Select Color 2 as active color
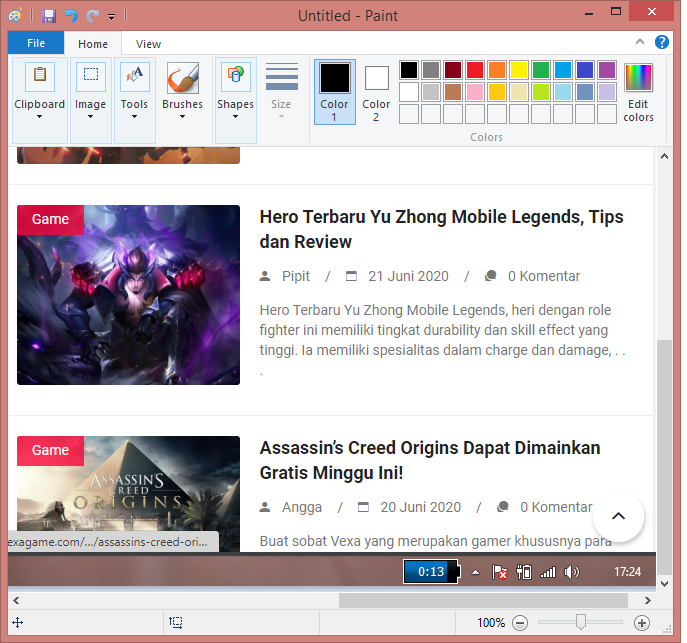687x643 pixels. point(376,91)
